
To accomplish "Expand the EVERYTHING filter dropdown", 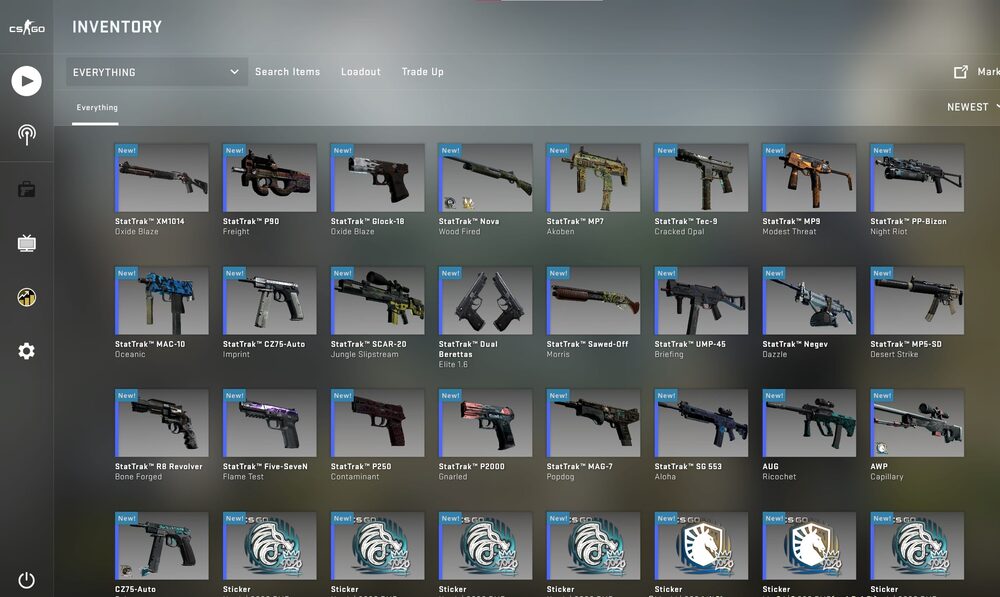I will click(156, 72).
